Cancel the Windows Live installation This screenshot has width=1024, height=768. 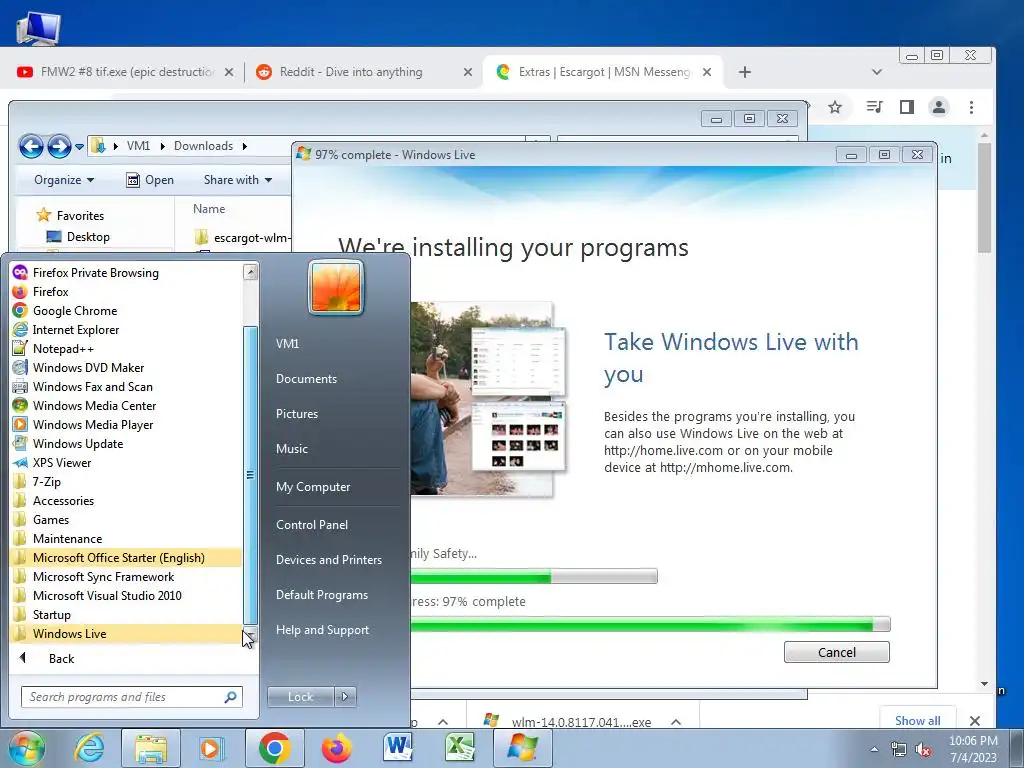837,652
